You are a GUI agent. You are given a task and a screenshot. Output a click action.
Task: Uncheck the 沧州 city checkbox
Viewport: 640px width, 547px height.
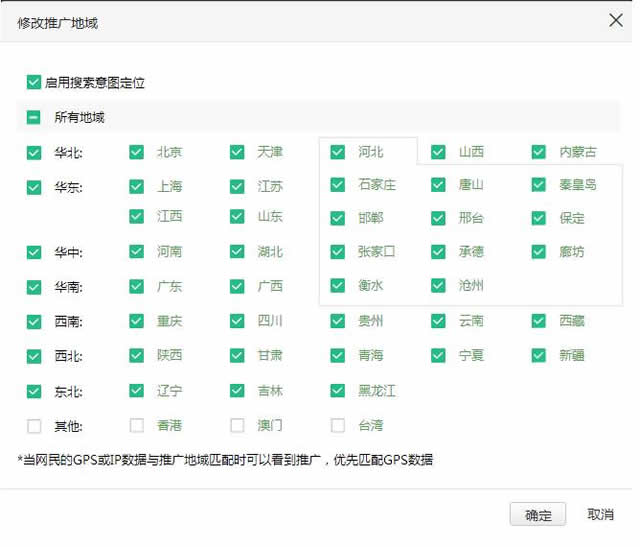point(438,285)
